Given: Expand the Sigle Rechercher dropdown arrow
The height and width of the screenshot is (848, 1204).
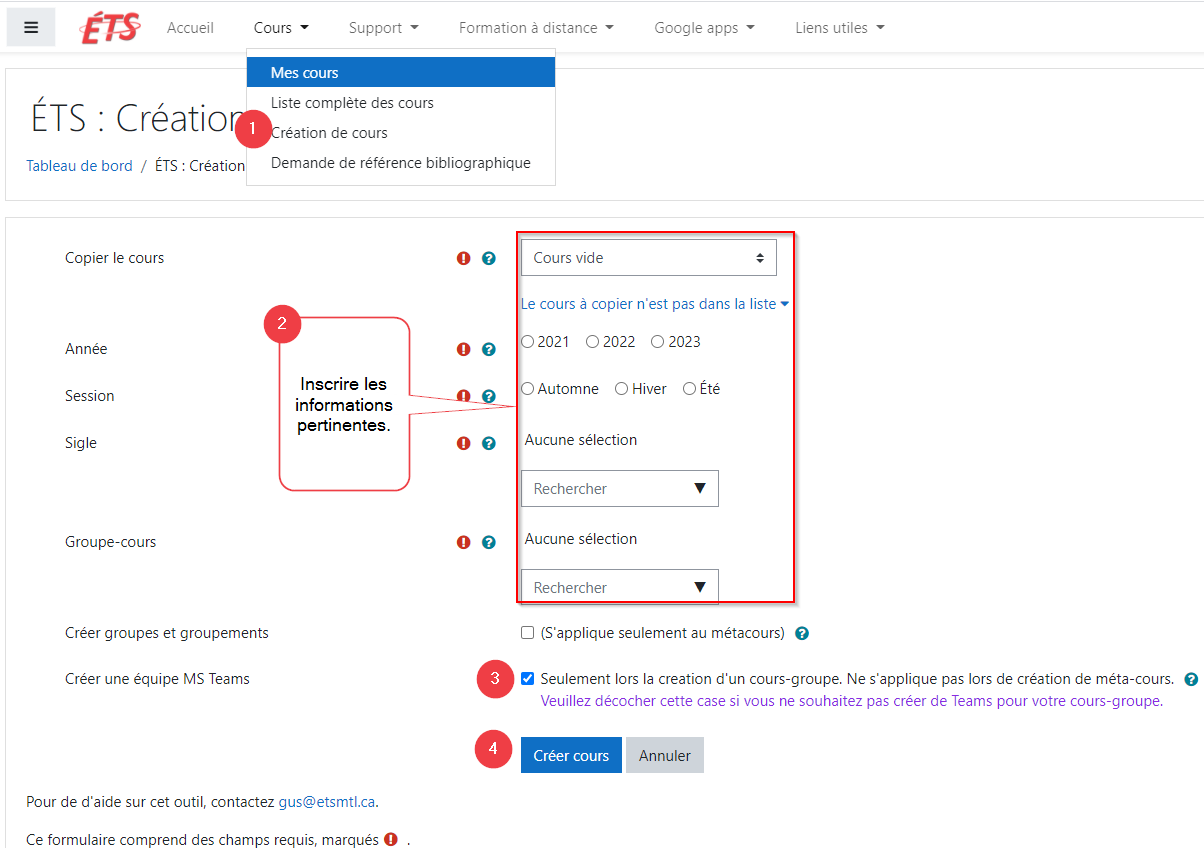Looking at the screenshot, I should 700,489.
